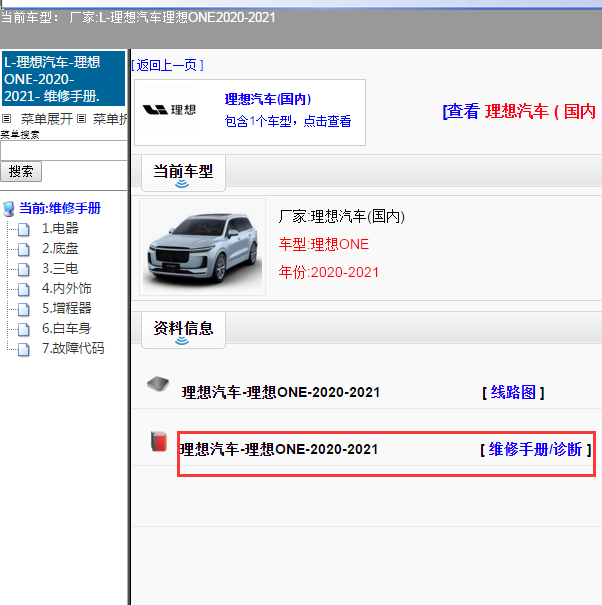Click the 搜索 button
This screenshot has height=605, width=602.
[x=21, y=171]
